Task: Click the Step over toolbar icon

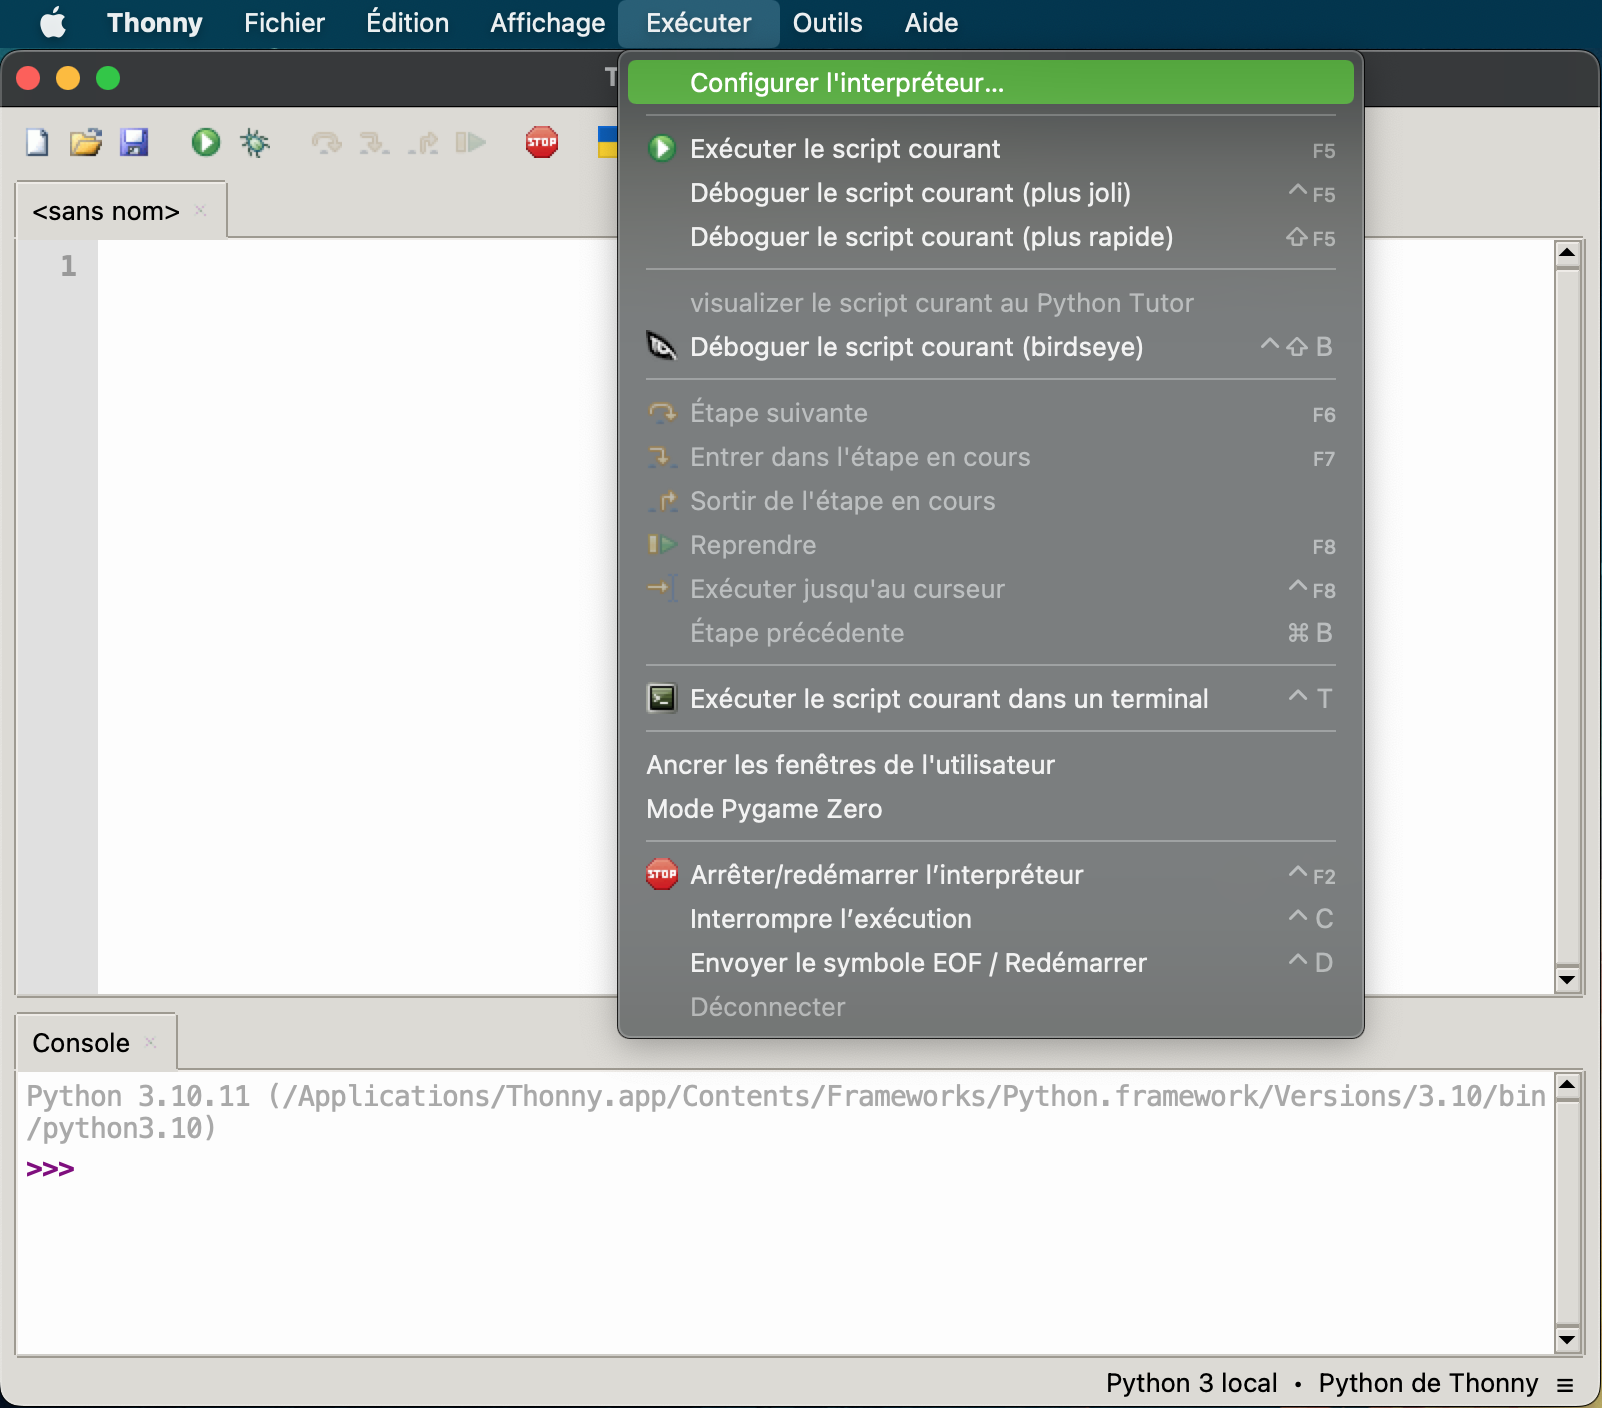Action: click(x=326, y=143)
